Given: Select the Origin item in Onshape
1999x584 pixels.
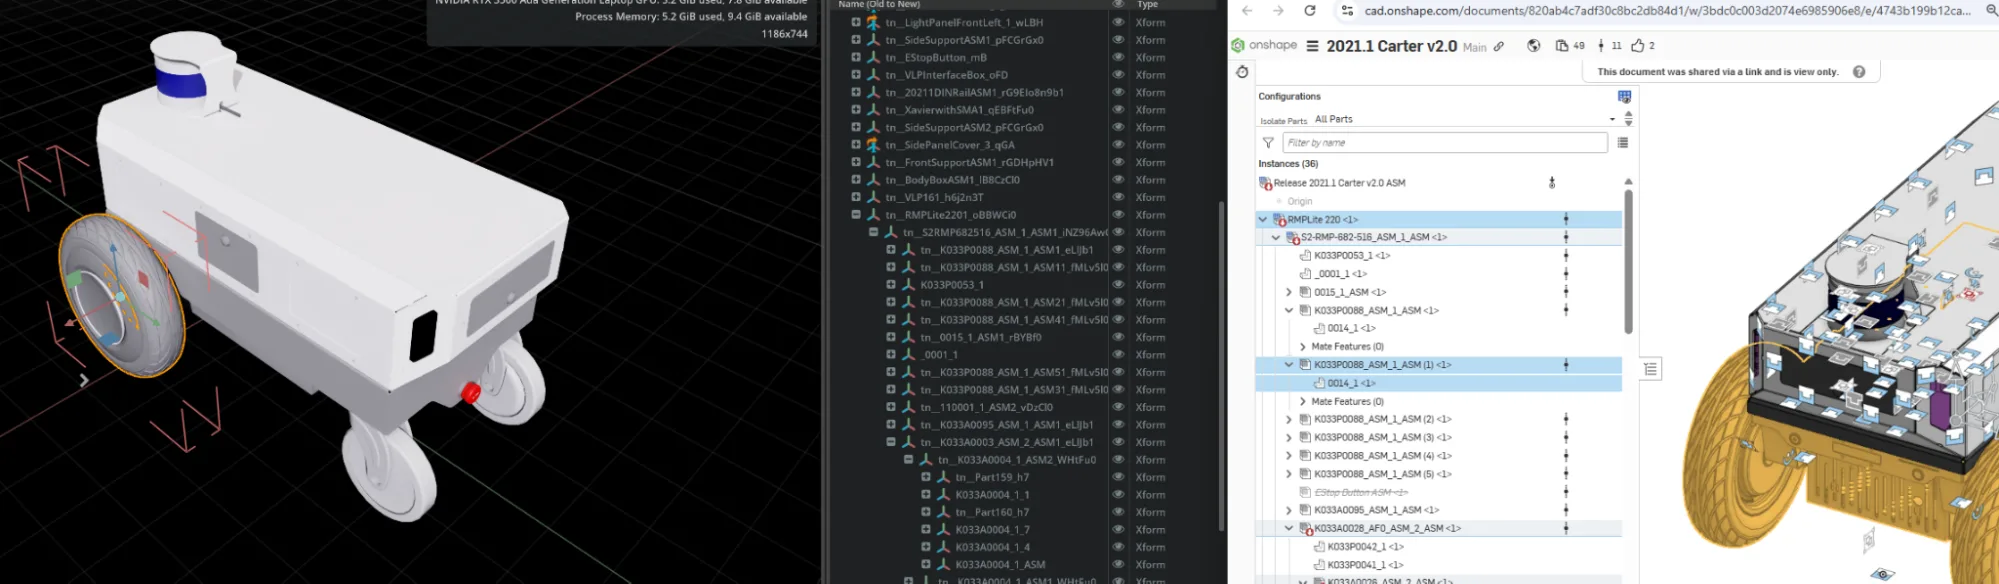Looking at the screenshot, I should tap(1299, 201).
